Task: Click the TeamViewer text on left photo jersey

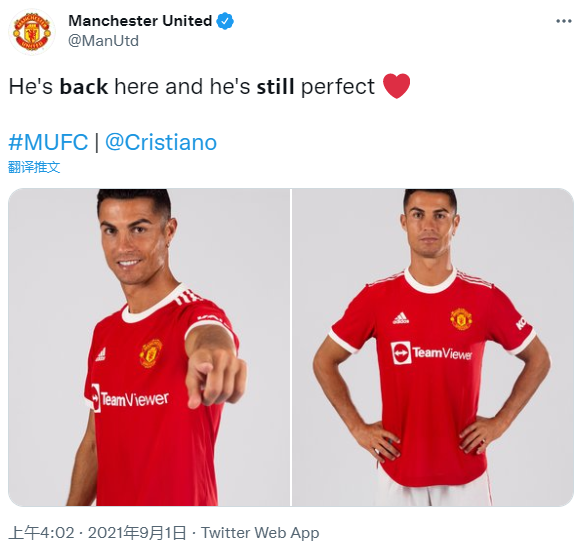Action: coord(135,399)
